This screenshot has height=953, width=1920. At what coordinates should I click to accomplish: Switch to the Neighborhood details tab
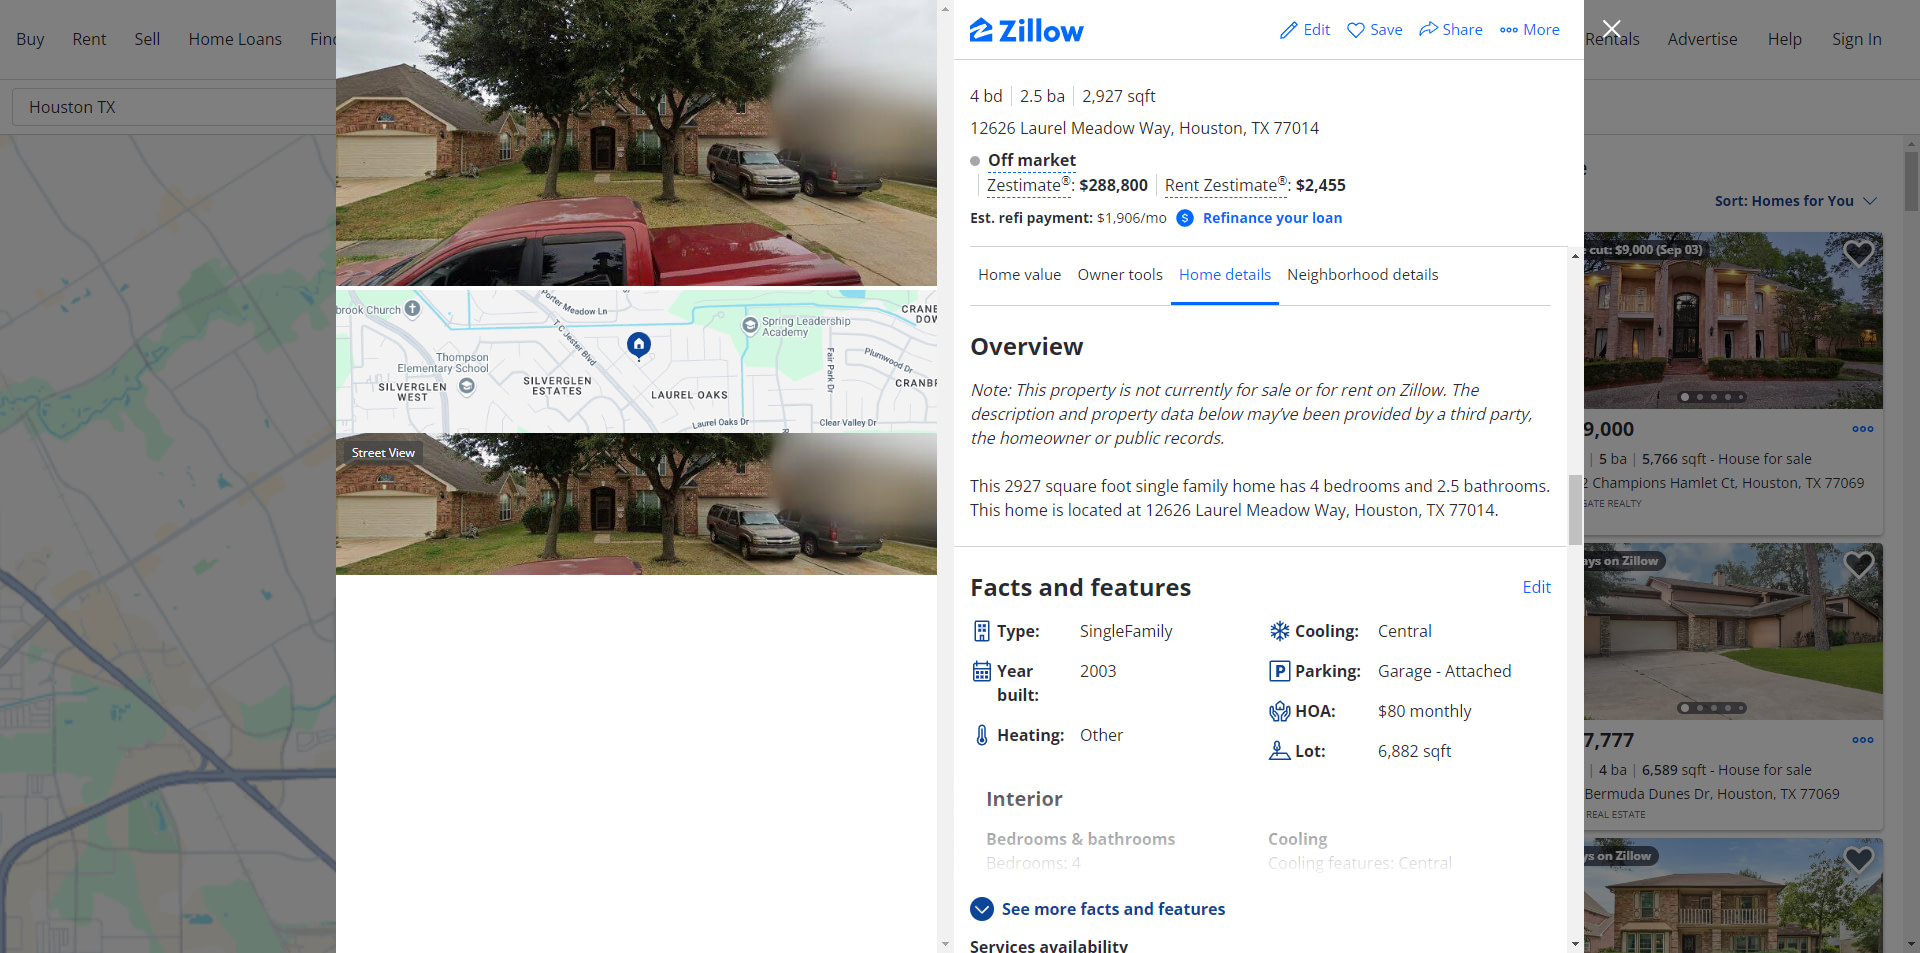1362,275
